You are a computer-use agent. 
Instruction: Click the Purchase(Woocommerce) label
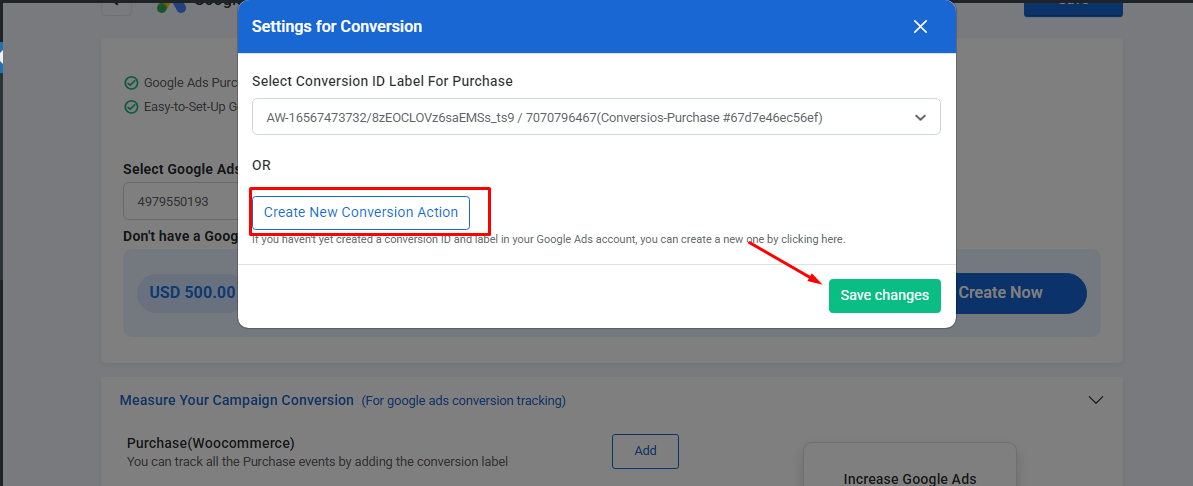tap(211, 443)
